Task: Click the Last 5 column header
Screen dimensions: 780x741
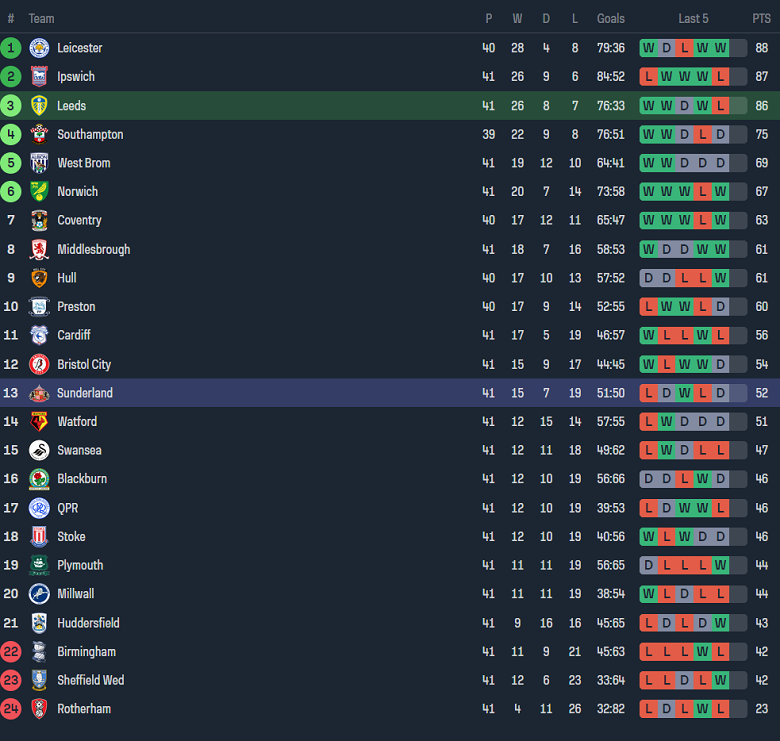Action: [x=693, y=19]
